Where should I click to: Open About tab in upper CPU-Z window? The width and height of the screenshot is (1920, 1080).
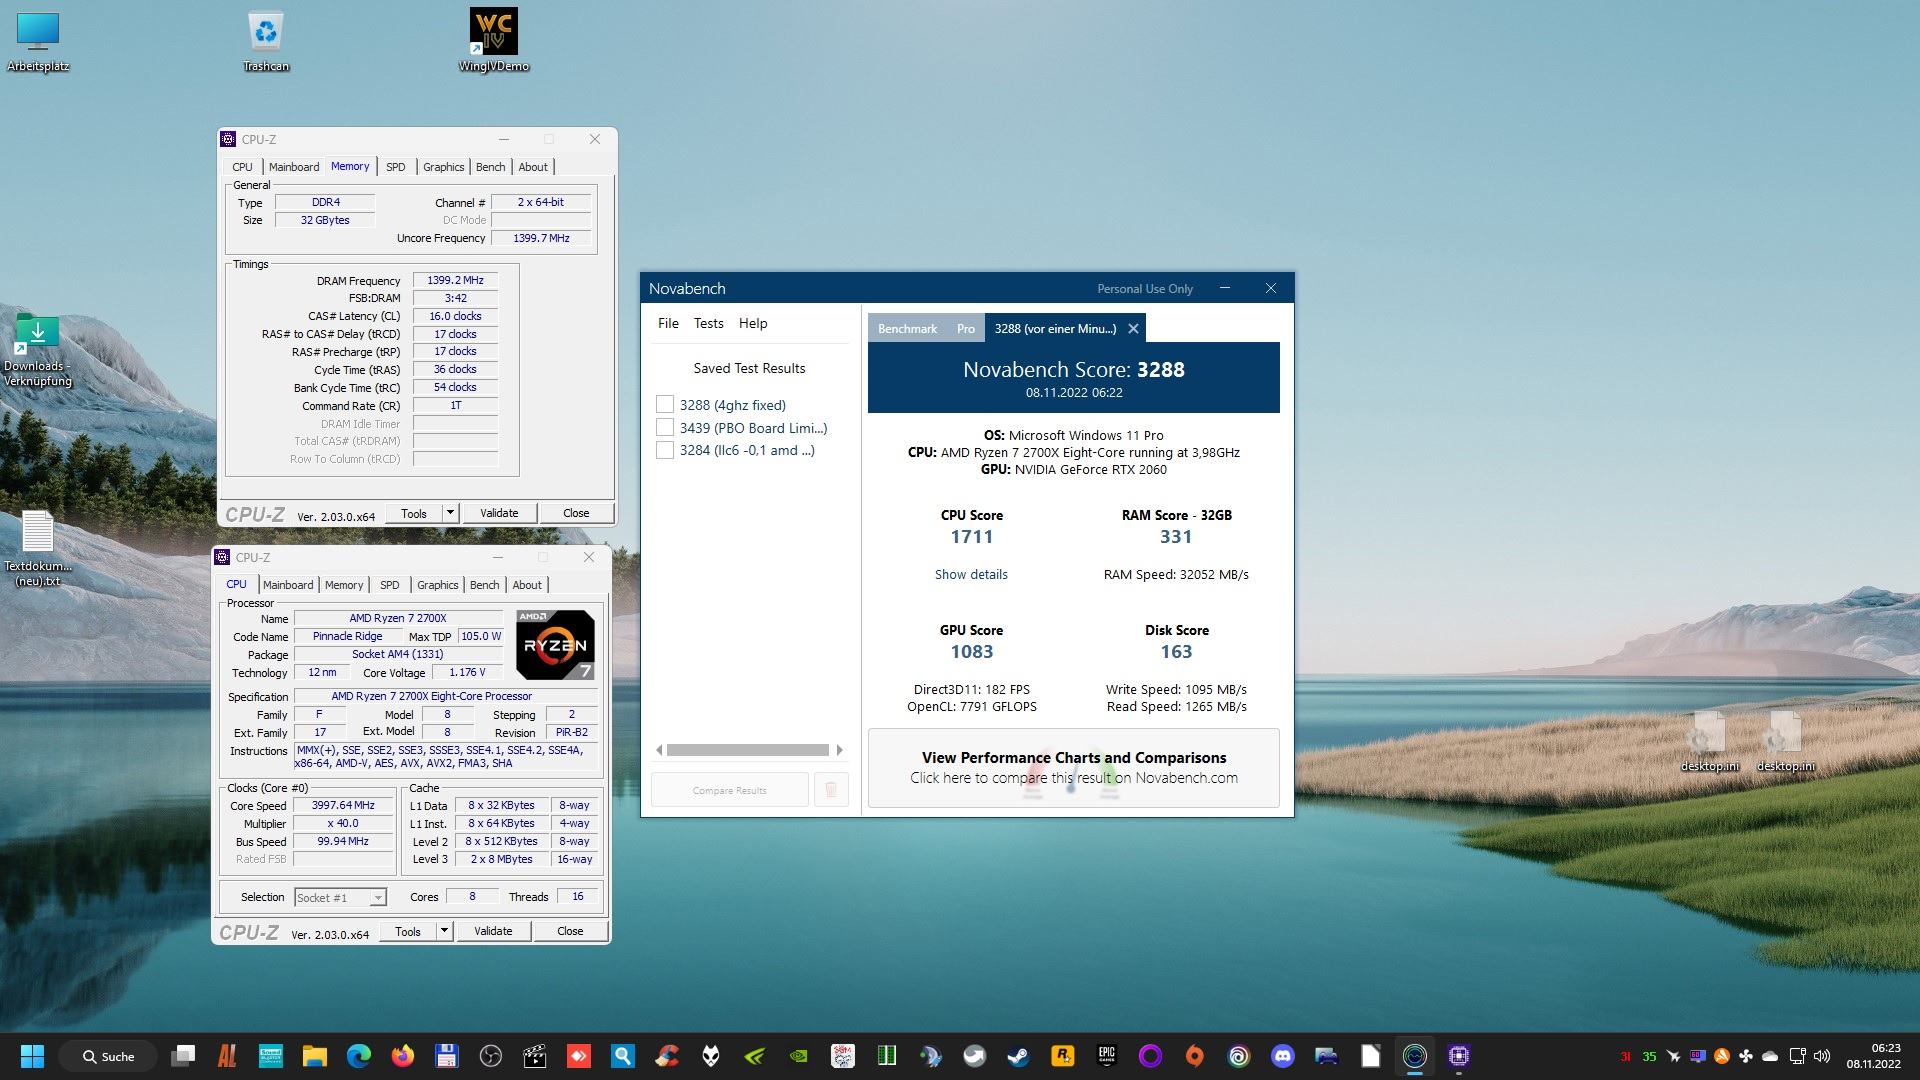click(x=533, y=167)
